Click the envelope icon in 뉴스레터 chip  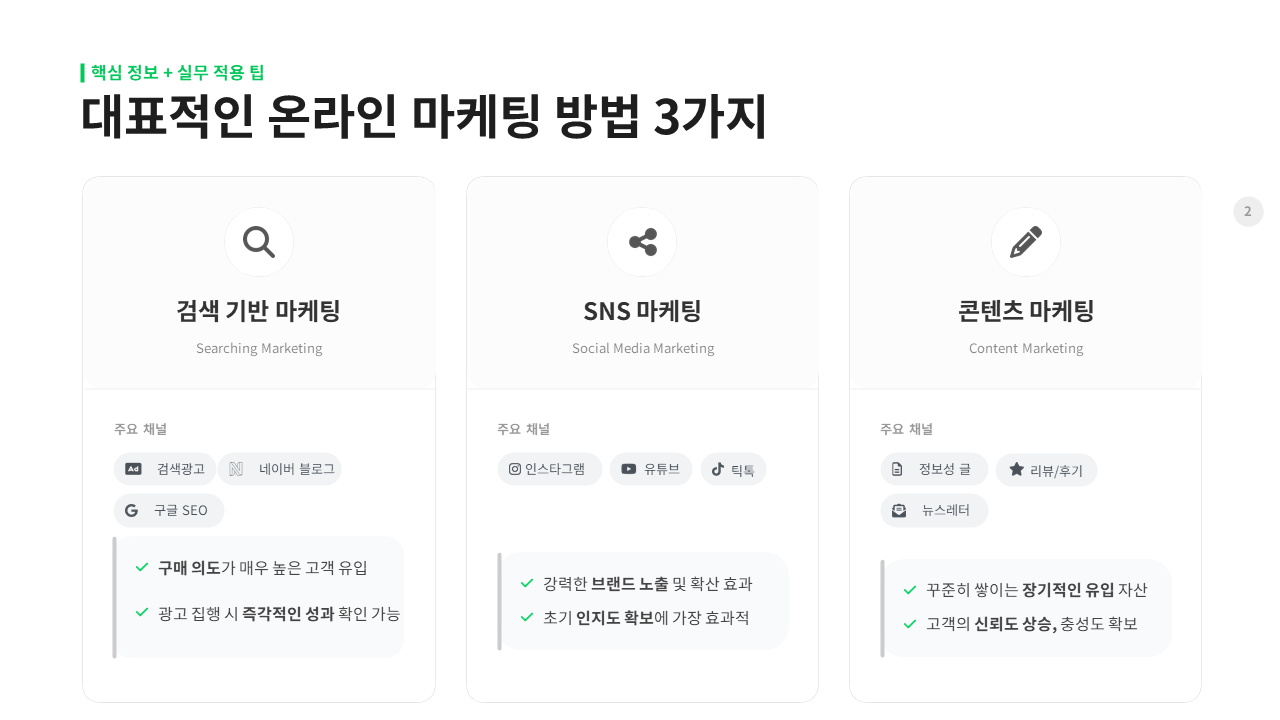pyautogui.click(x=899, y=510)
